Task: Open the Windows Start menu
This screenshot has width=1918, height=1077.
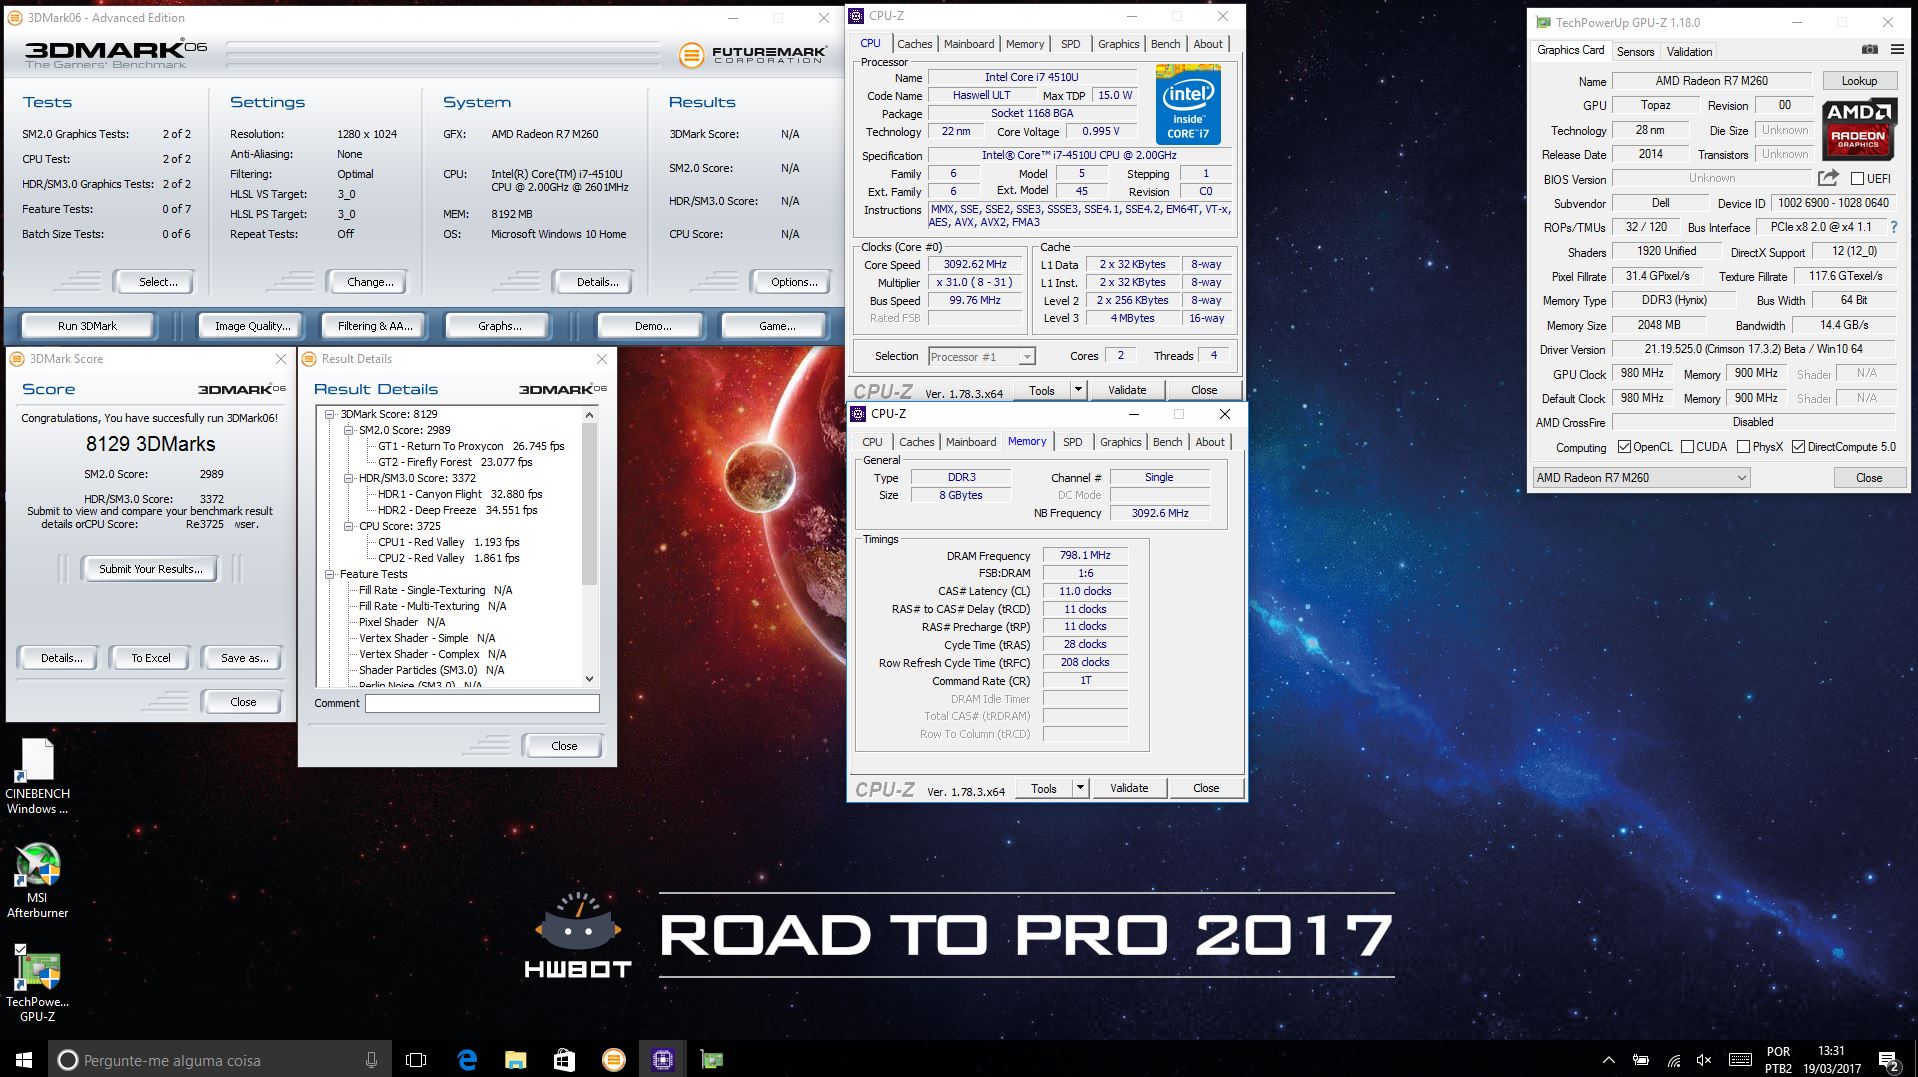Action: [x=24, y=1060]
